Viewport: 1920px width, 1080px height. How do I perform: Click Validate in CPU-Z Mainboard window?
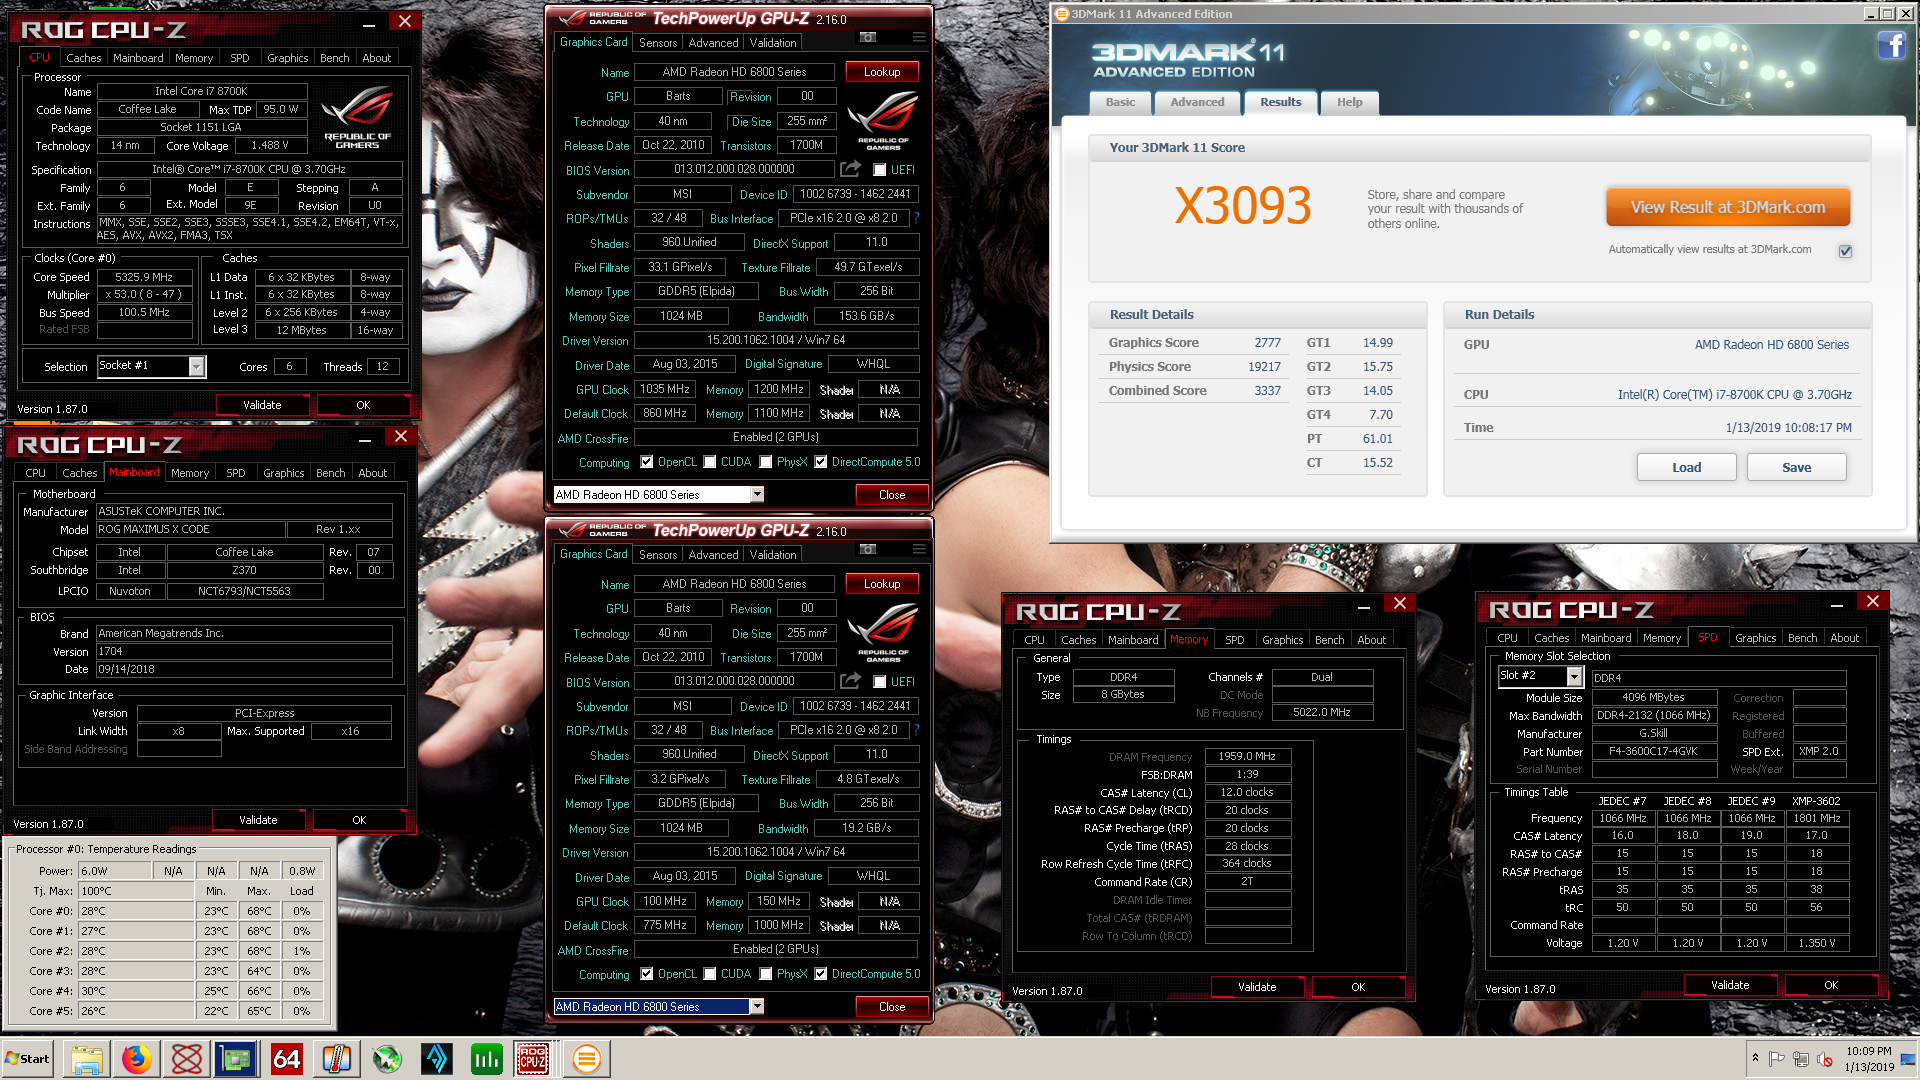[x=258, y=820]
